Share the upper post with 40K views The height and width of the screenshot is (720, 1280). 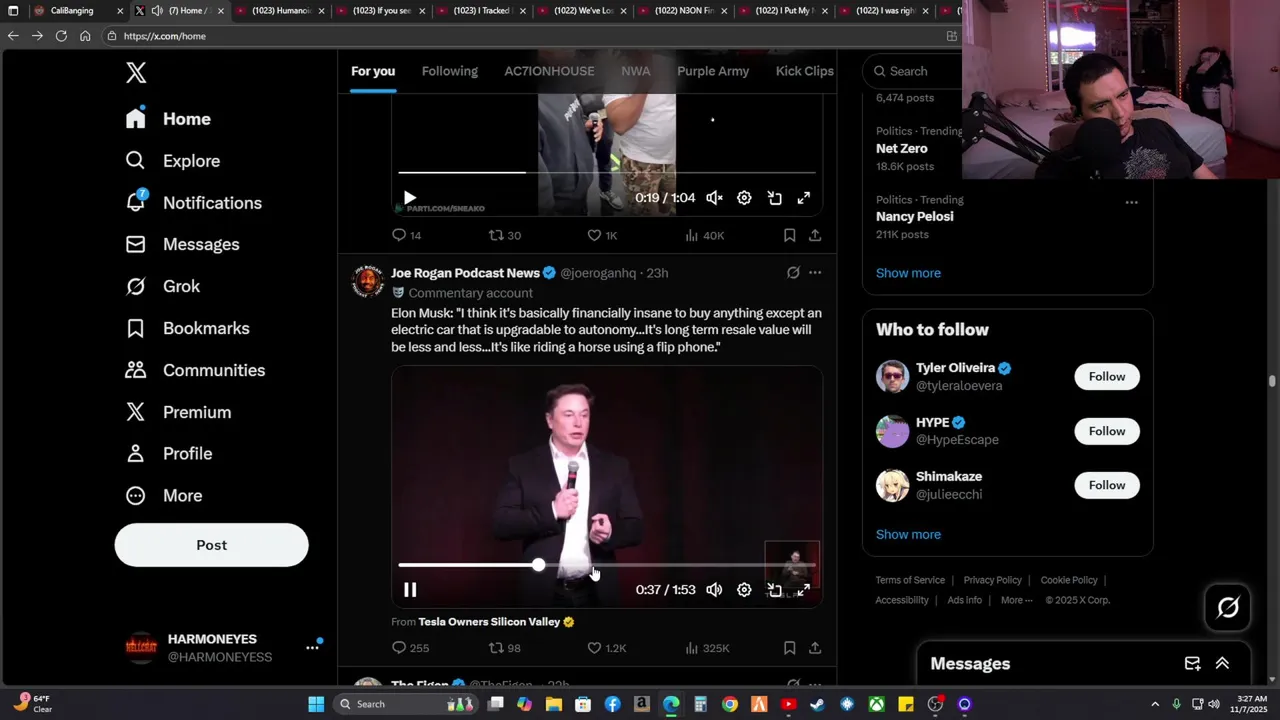click(815, 235)
